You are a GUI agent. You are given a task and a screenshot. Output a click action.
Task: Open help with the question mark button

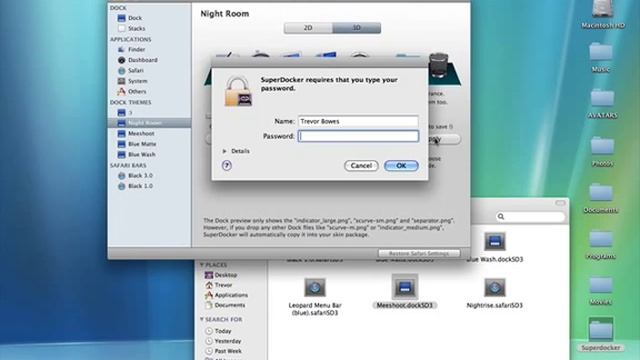[x=227, y=165]
